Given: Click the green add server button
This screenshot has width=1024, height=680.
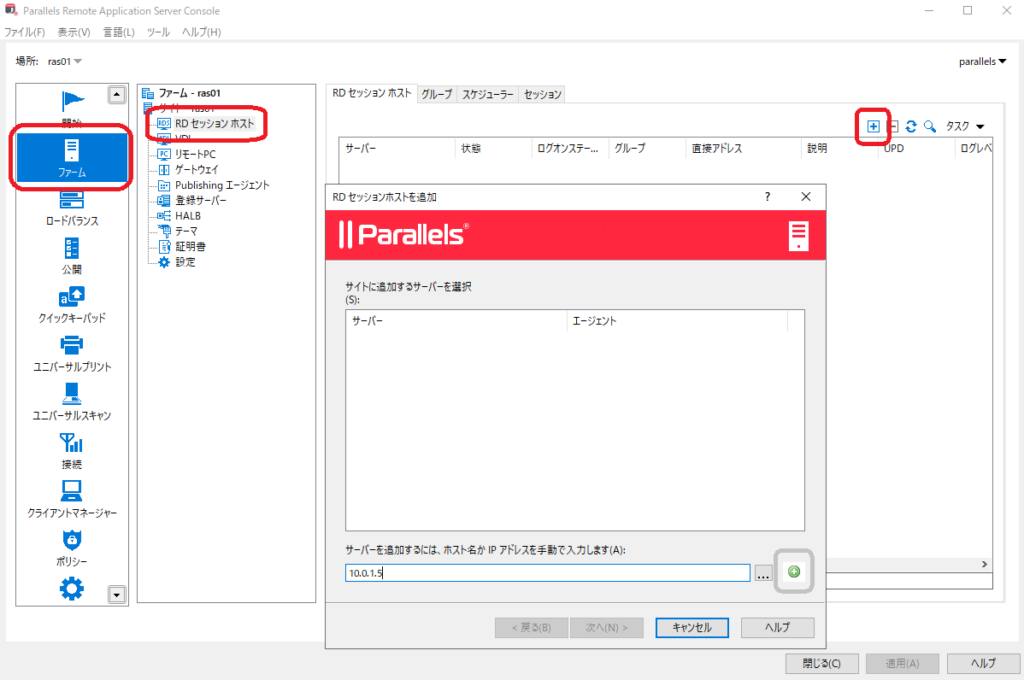Looking at the screenshot, I should click(794, 572).
